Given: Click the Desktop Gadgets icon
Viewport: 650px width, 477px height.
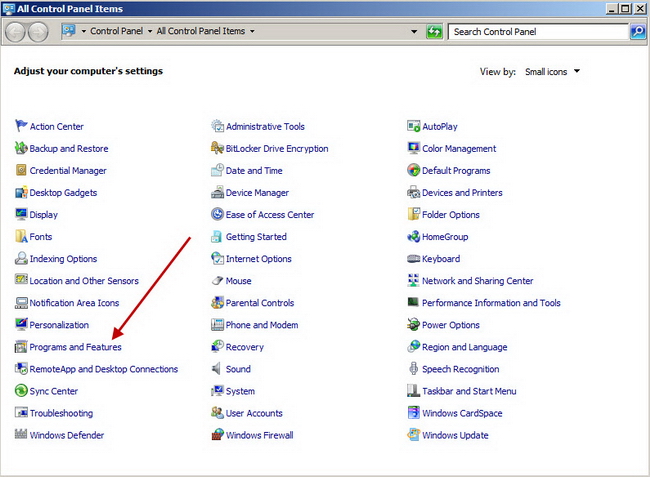Looking at the screenshot, I should [x=21, y=192].
